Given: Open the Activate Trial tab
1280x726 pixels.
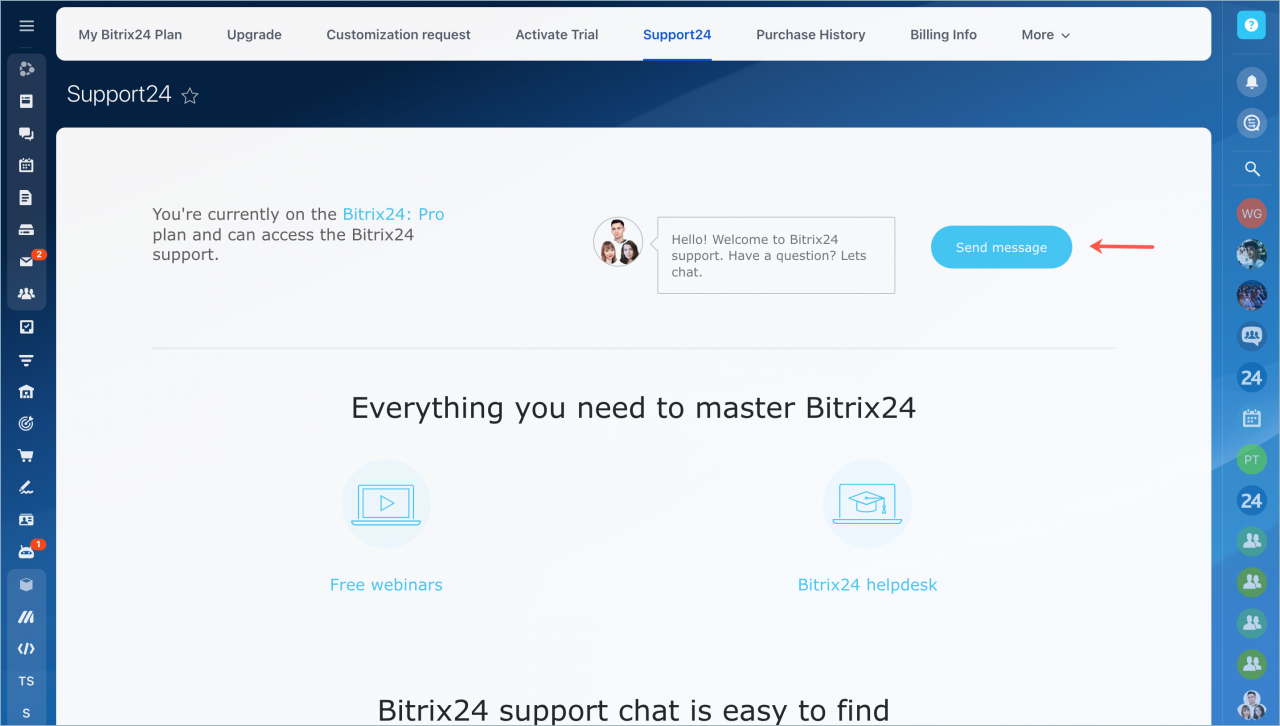Looking at the screenshot, I should (x=557, y=34).
